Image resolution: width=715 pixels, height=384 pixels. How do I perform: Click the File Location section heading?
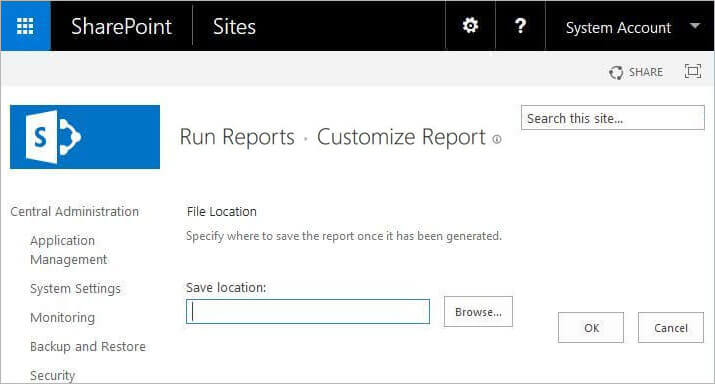222,212
